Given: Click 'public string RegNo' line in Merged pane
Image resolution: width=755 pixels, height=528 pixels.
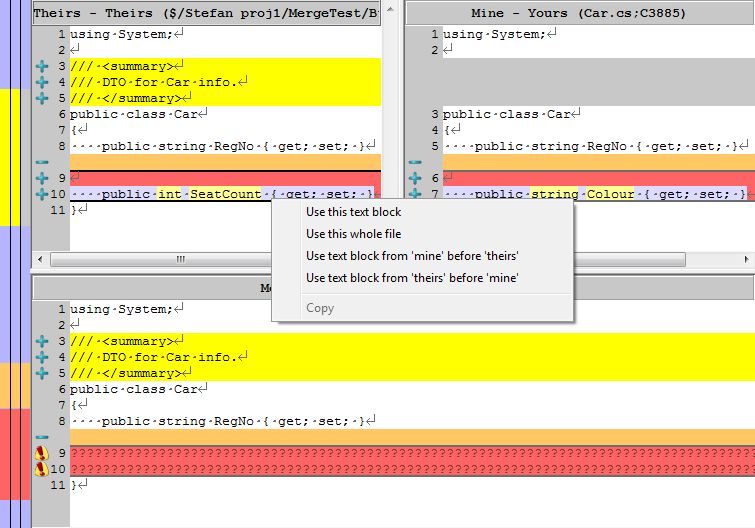Looking at the screenshot, I should tap(412, 421).
